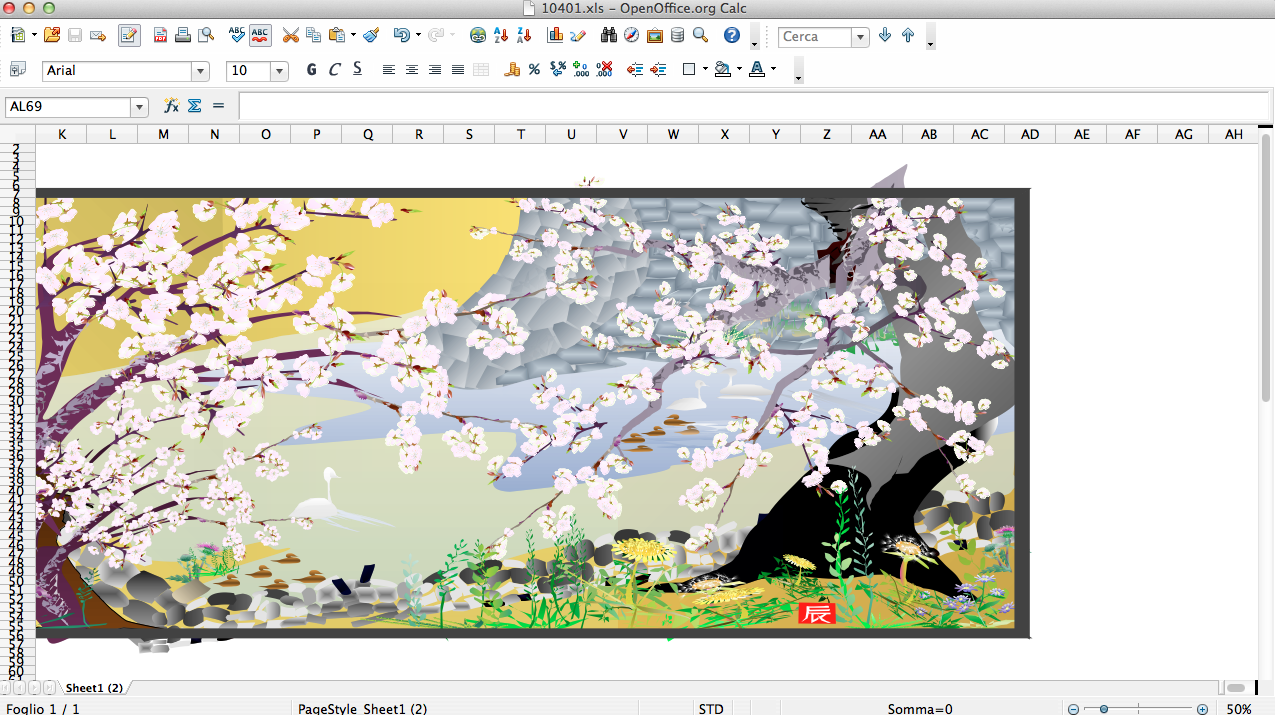This screenshot has width=1275, height=715.
Task: Insert a hyperlink
Action: [x=478, y=36]
